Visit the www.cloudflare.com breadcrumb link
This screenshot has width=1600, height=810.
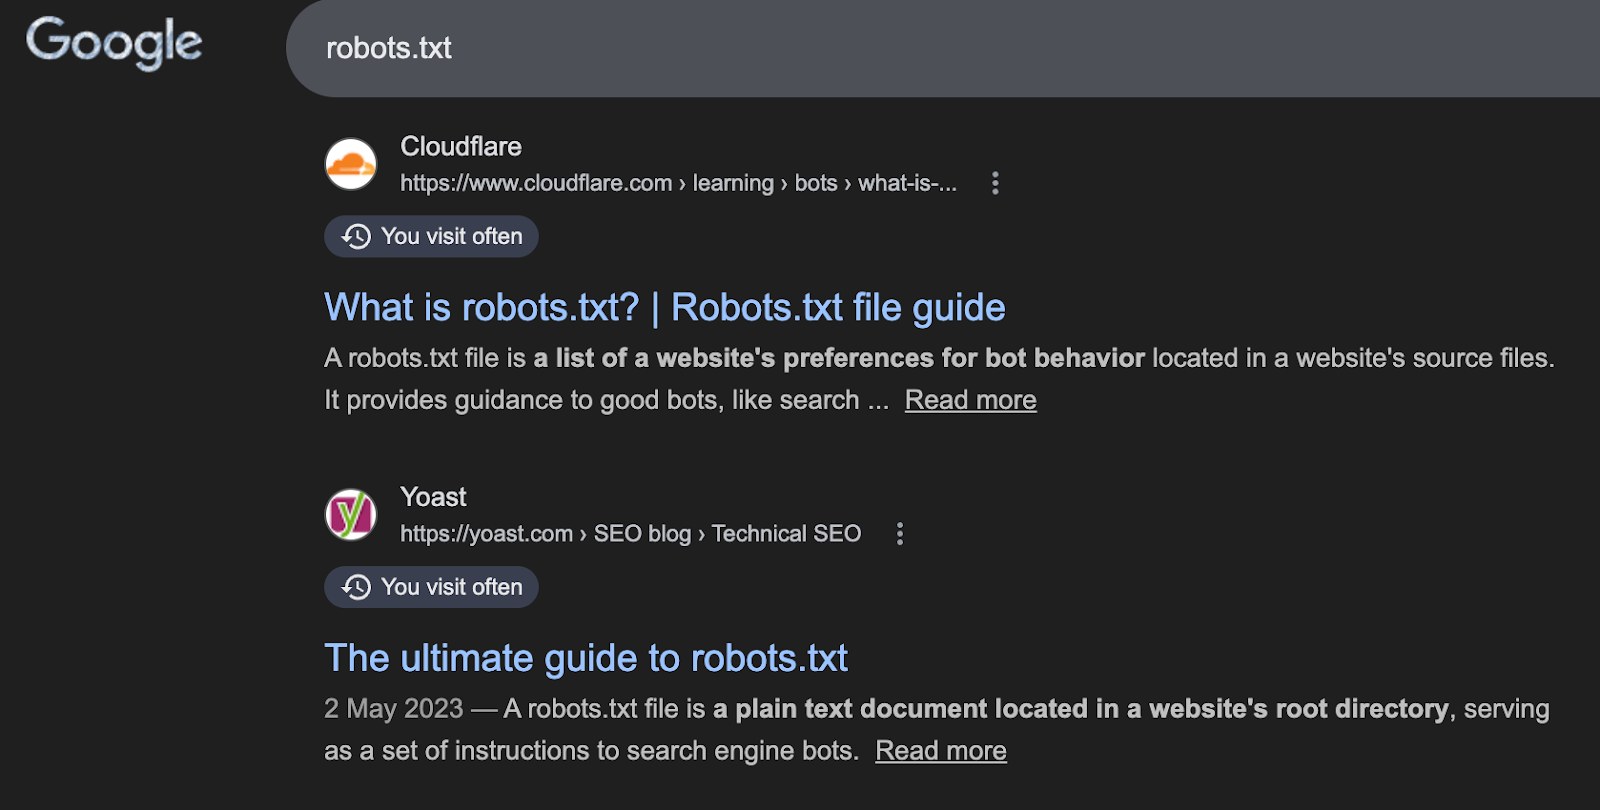(x=535, y=183)
